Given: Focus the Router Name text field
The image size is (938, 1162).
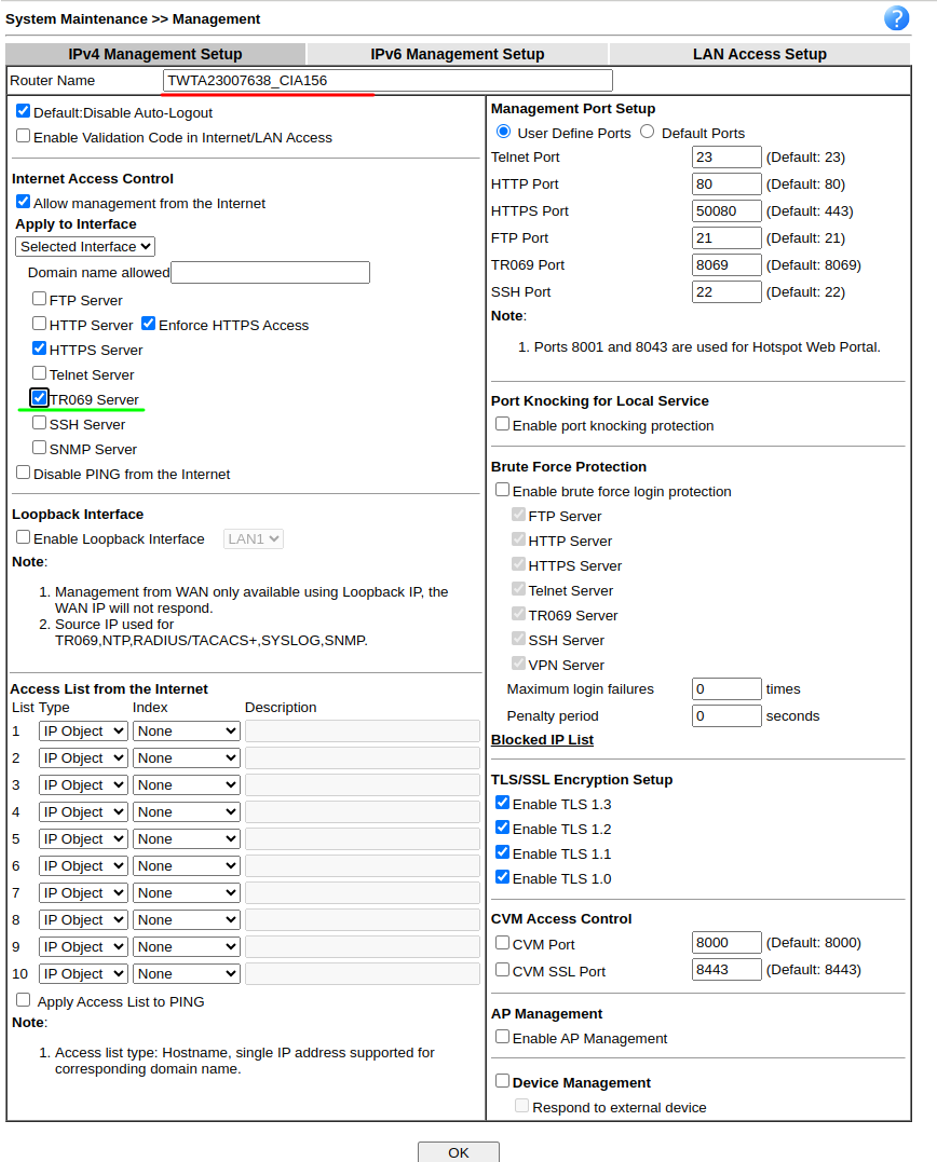Looking at the screenshot, I should (x=387, y=81).
